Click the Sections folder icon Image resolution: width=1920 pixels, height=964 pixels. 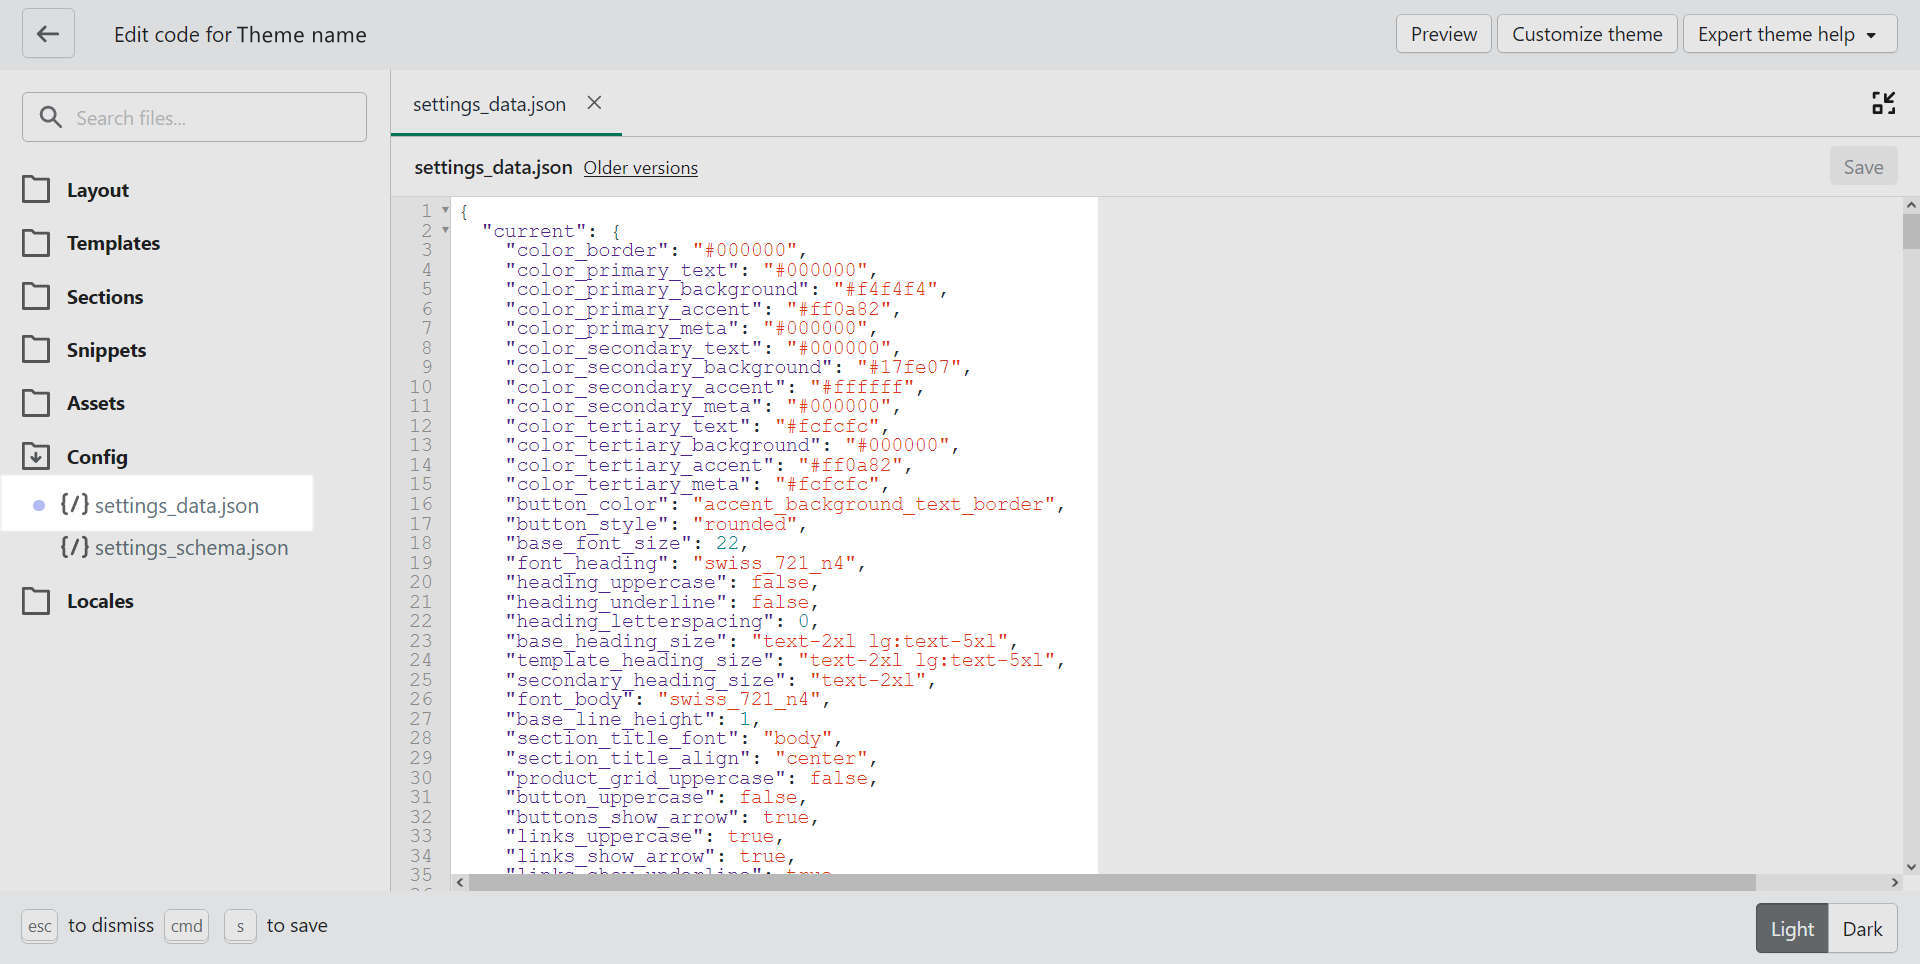(x=36, y=297)
